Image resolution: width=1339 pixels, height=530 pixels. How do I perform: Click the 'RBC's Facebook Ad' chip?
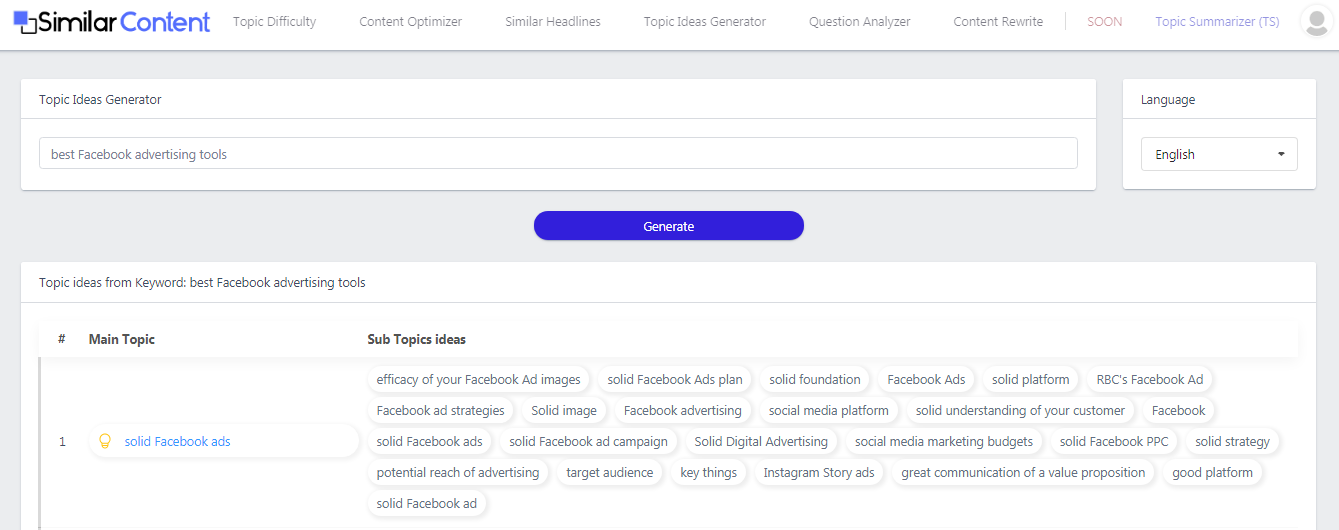click(1150, 379)
